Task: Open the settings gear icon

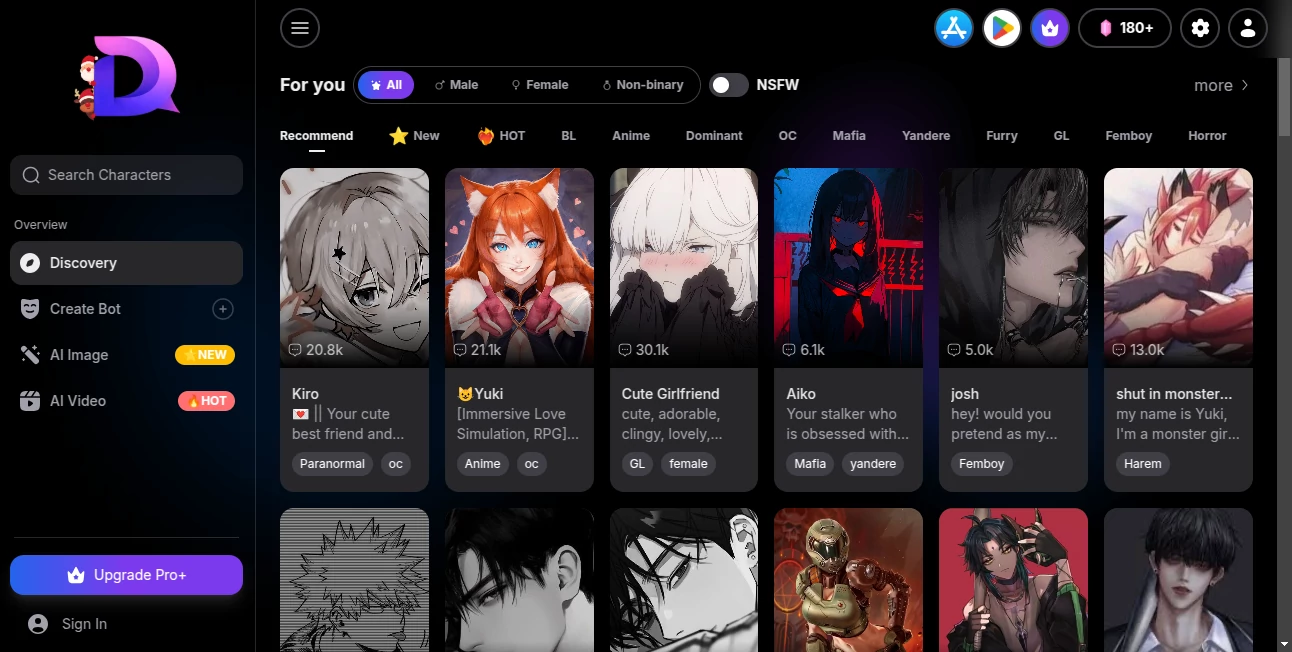Action: coord(1200,28)
